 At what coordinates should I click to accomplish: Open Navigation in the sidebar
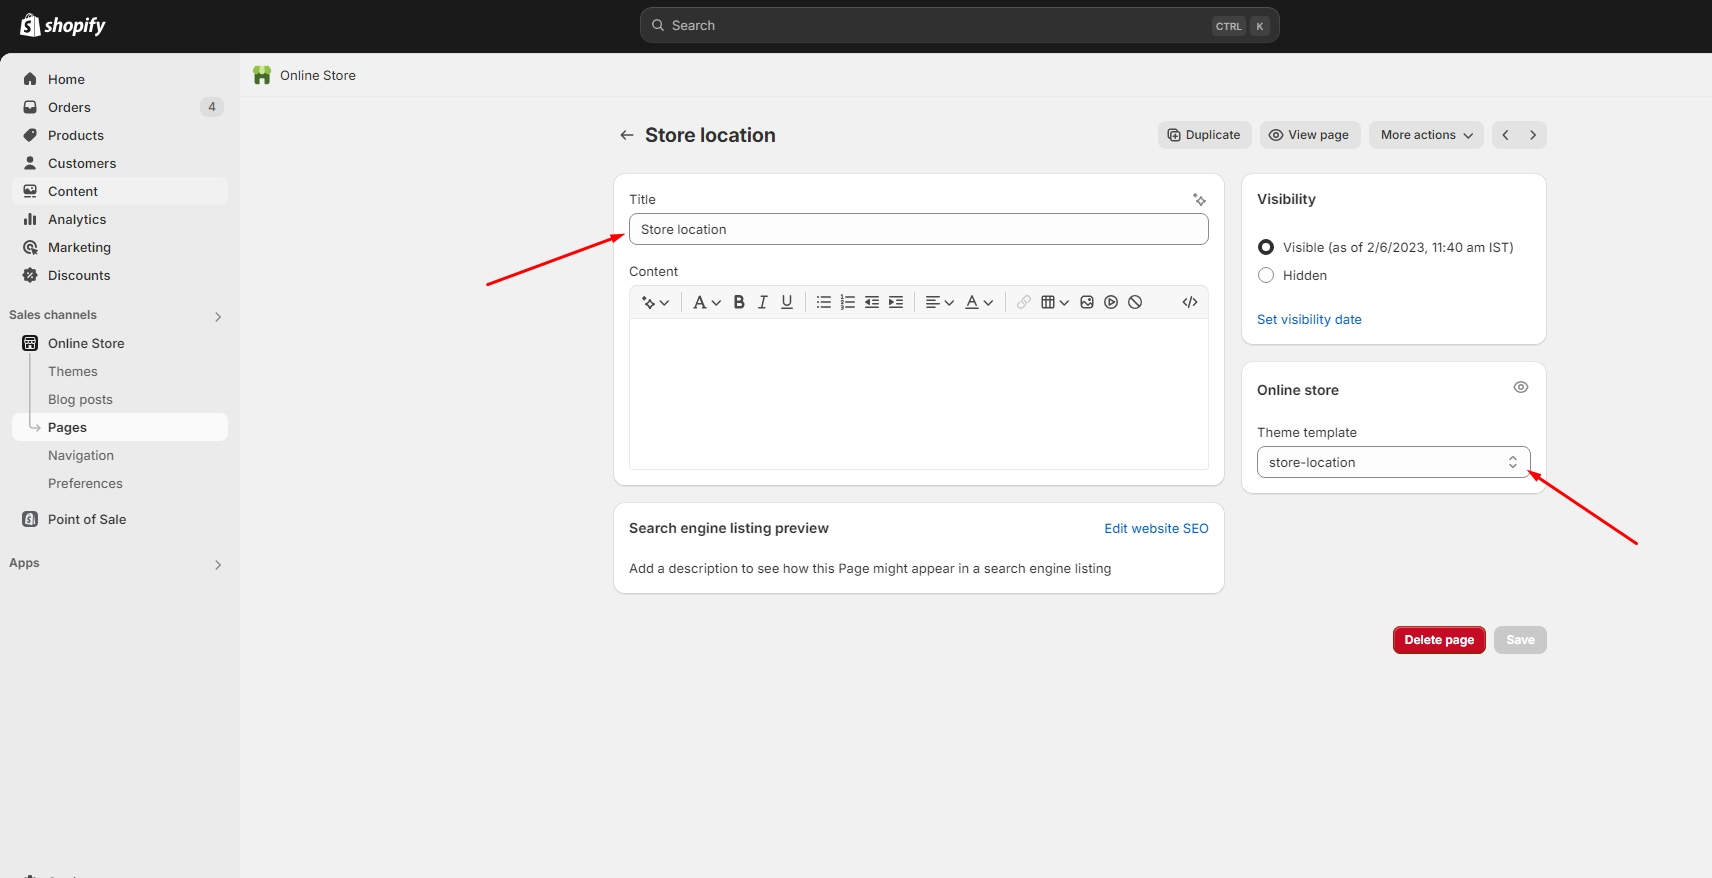click(x=81, y=455)
